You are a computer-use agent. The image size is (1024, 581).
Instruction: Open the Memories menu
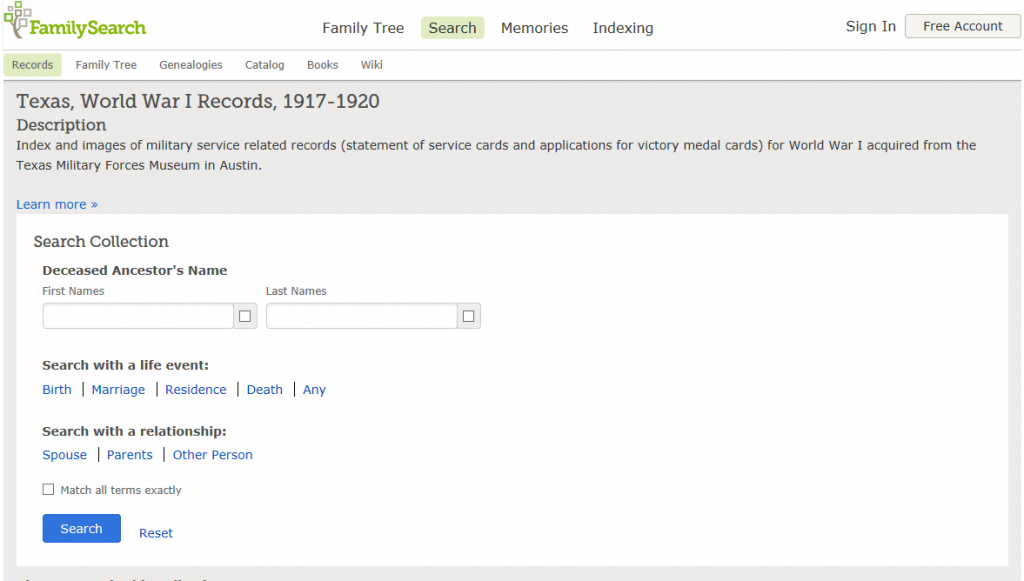coord(534,28)
